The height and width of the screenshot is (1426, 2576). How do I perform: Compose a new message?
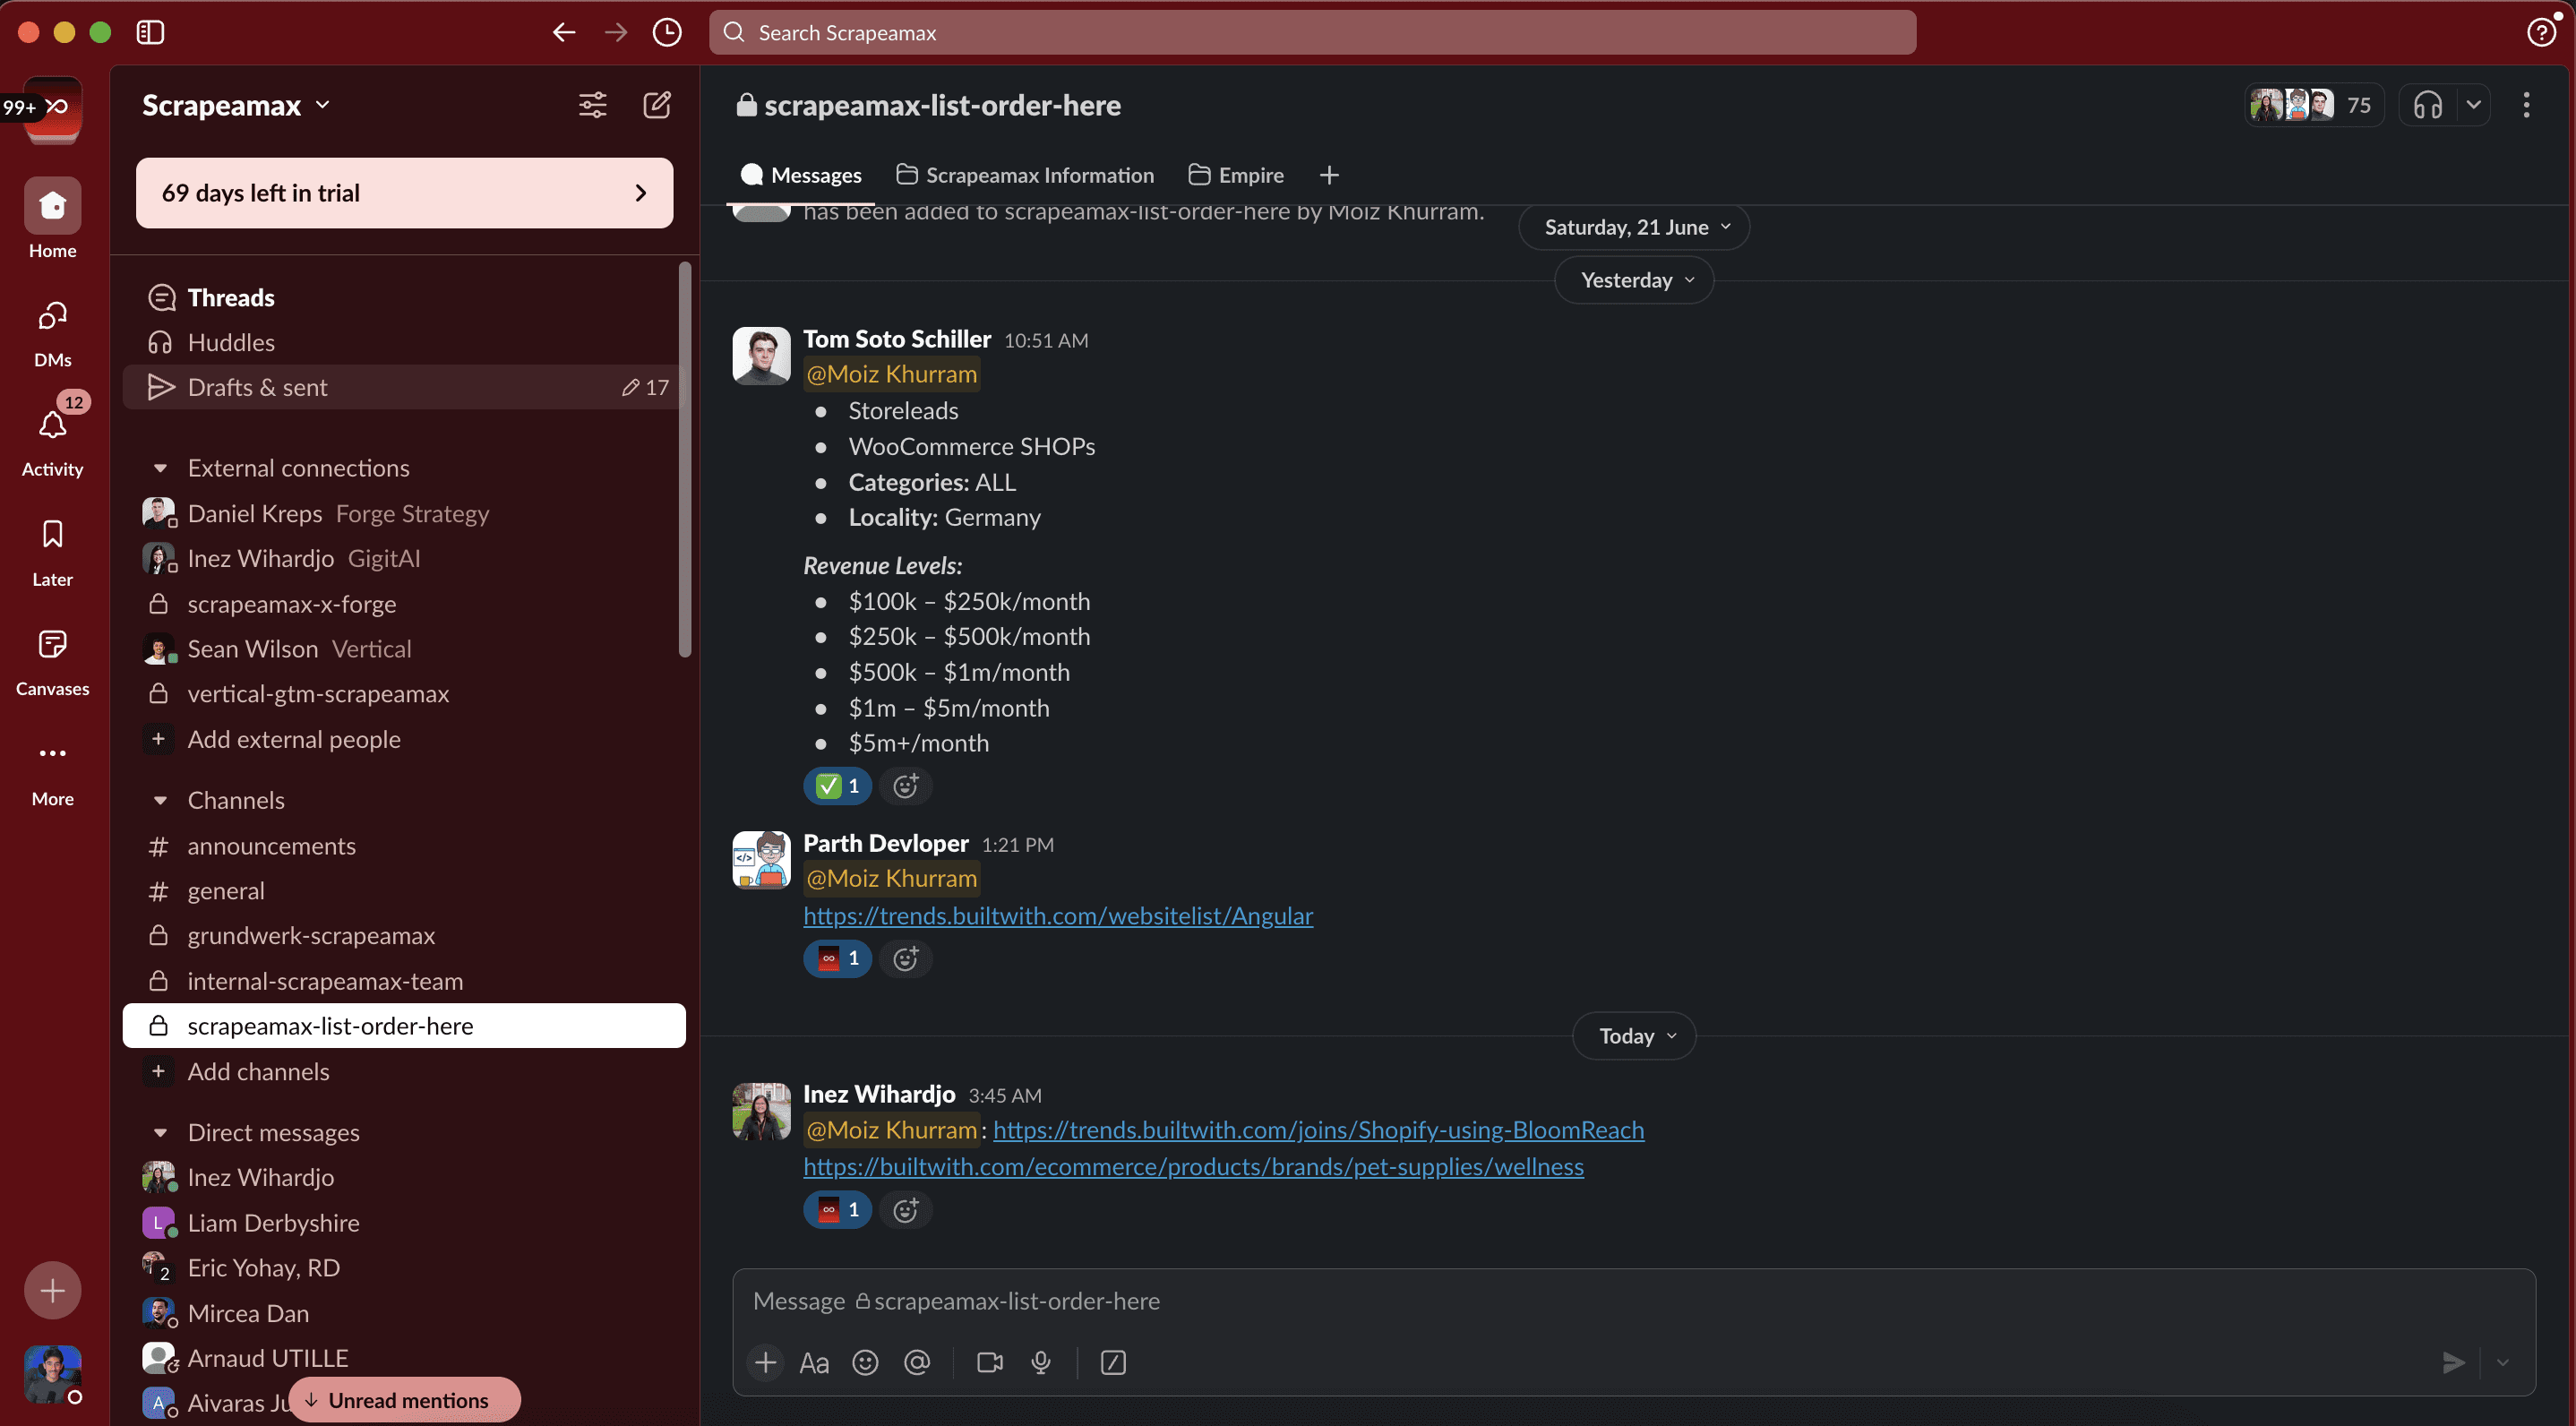pyautogui.click(x=656, y=105)
